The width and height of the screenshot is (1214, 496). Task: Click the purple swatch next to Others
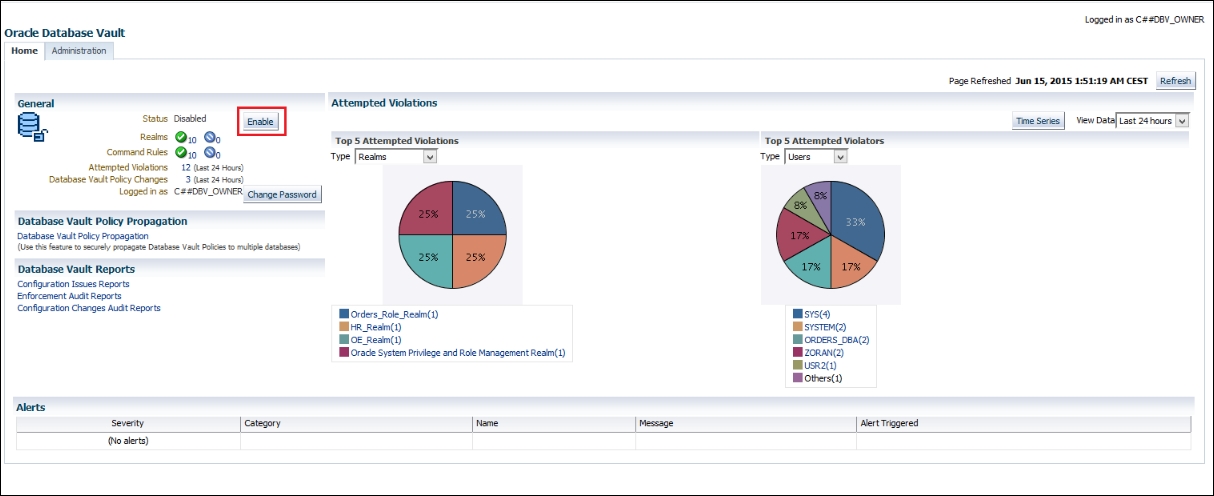tap(797, 378)
